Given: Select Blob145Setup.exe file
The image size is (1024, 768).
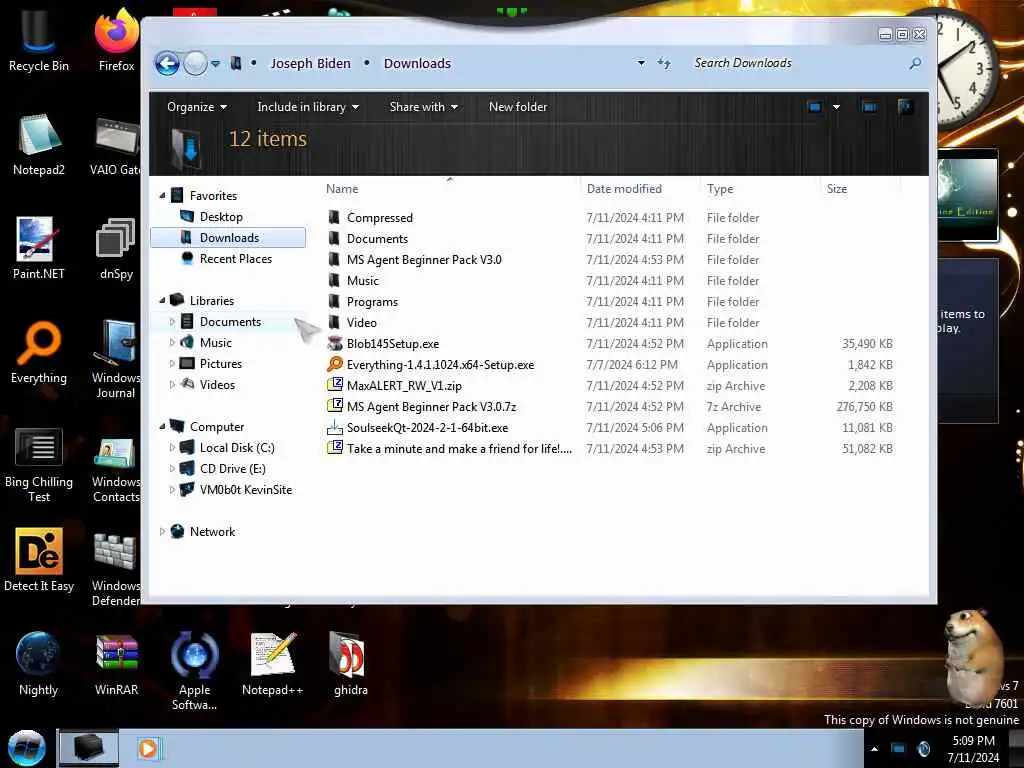Looking at the screenshot, I should (x=392, y=344).
